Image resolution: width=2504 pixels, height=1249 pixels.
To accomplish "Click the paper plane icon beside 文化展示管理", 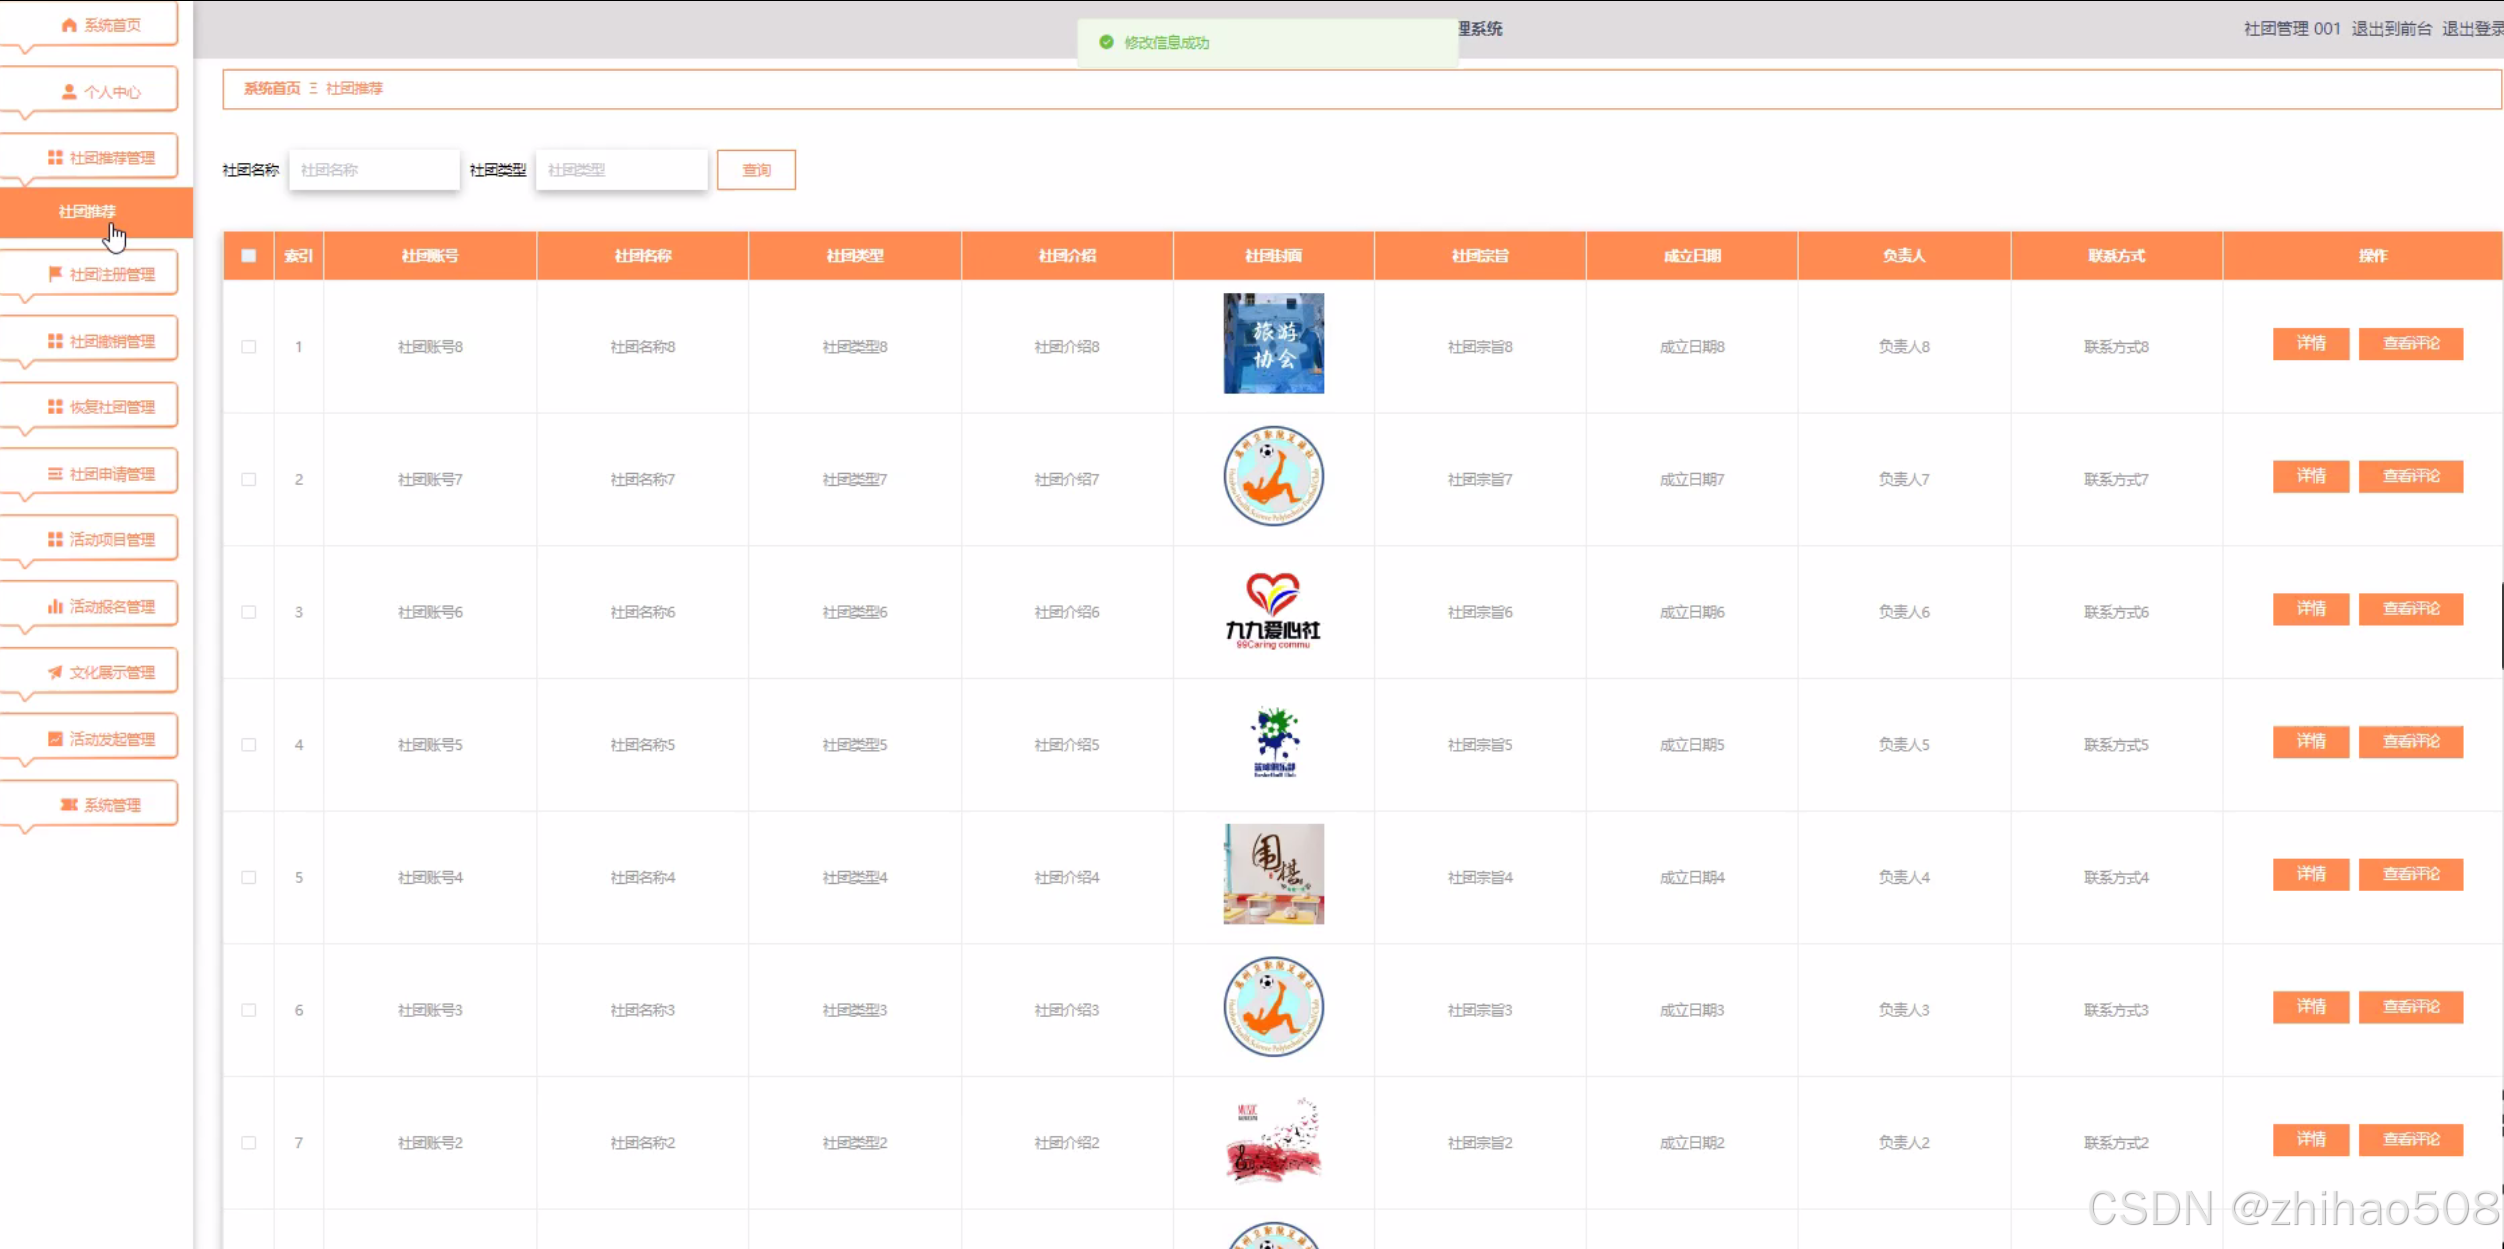I will coord(55,672).
